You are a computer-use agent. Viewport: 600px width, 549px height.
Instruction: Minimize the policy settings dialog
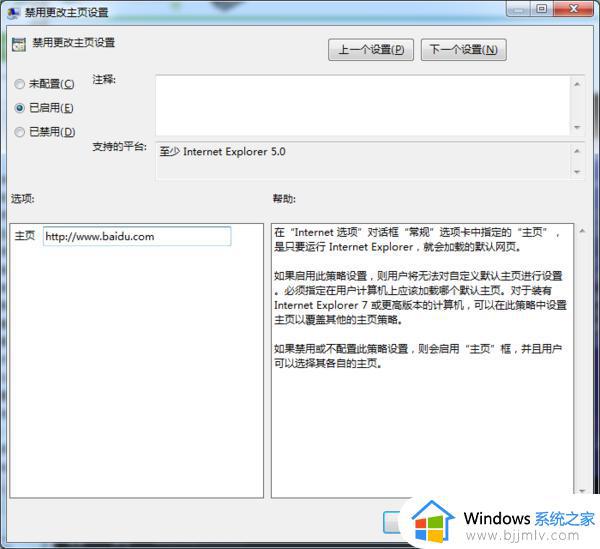(517, 9)
